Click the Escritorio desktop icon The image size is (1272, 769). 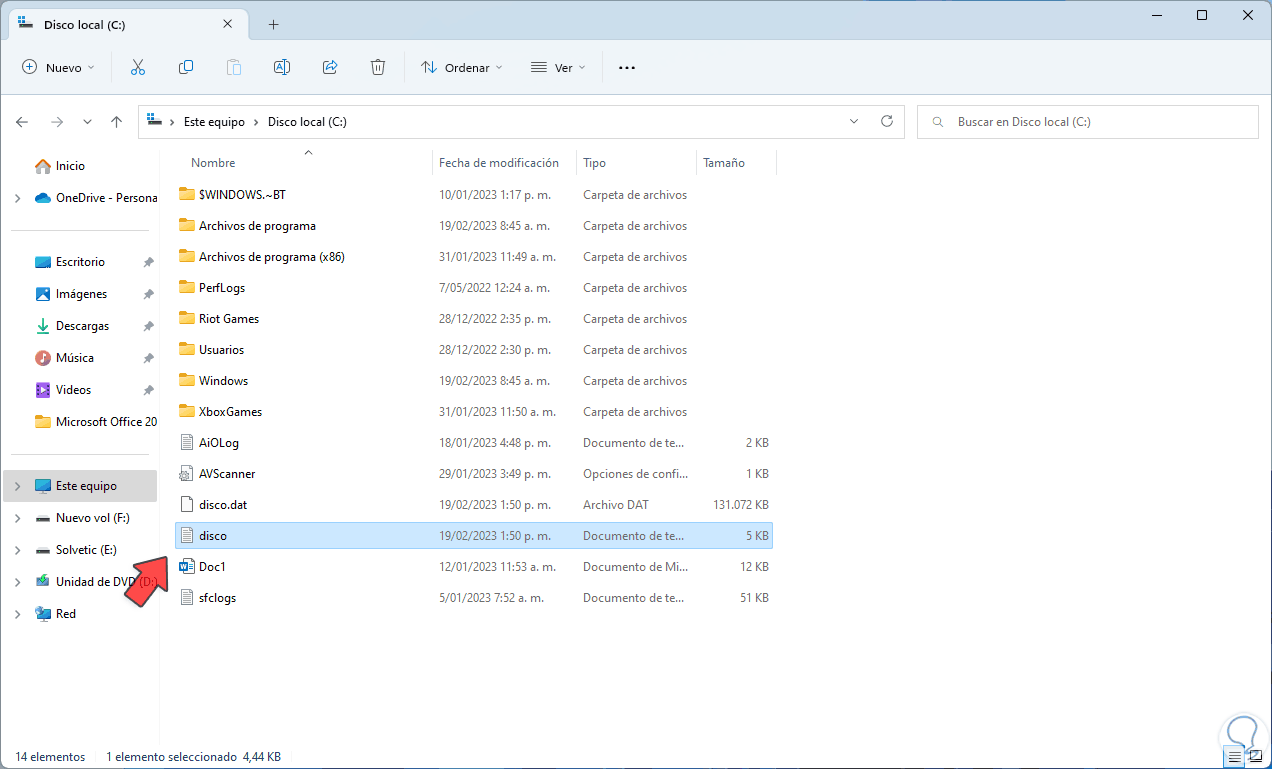point(43,262)
